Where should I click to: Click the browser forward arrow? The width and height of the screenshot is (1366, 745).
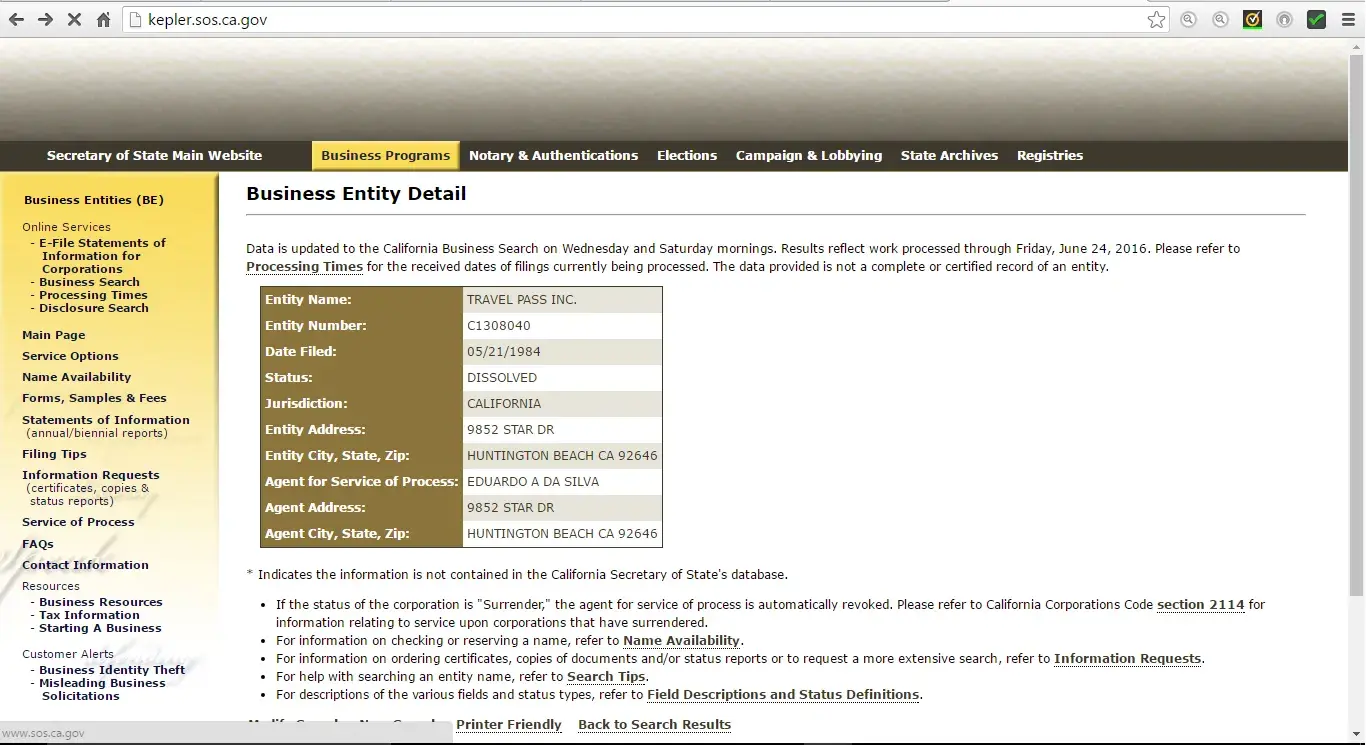(x=45, y=20)
